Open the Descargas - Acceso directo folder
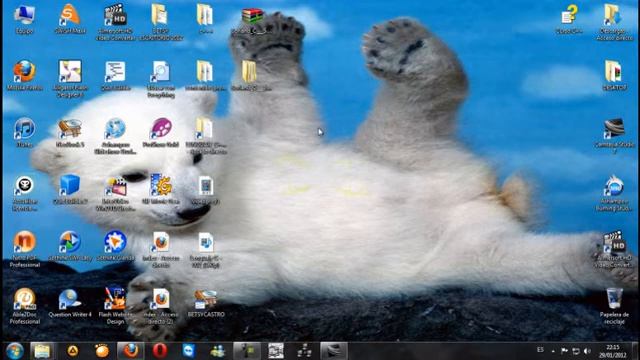 [613, 15]
